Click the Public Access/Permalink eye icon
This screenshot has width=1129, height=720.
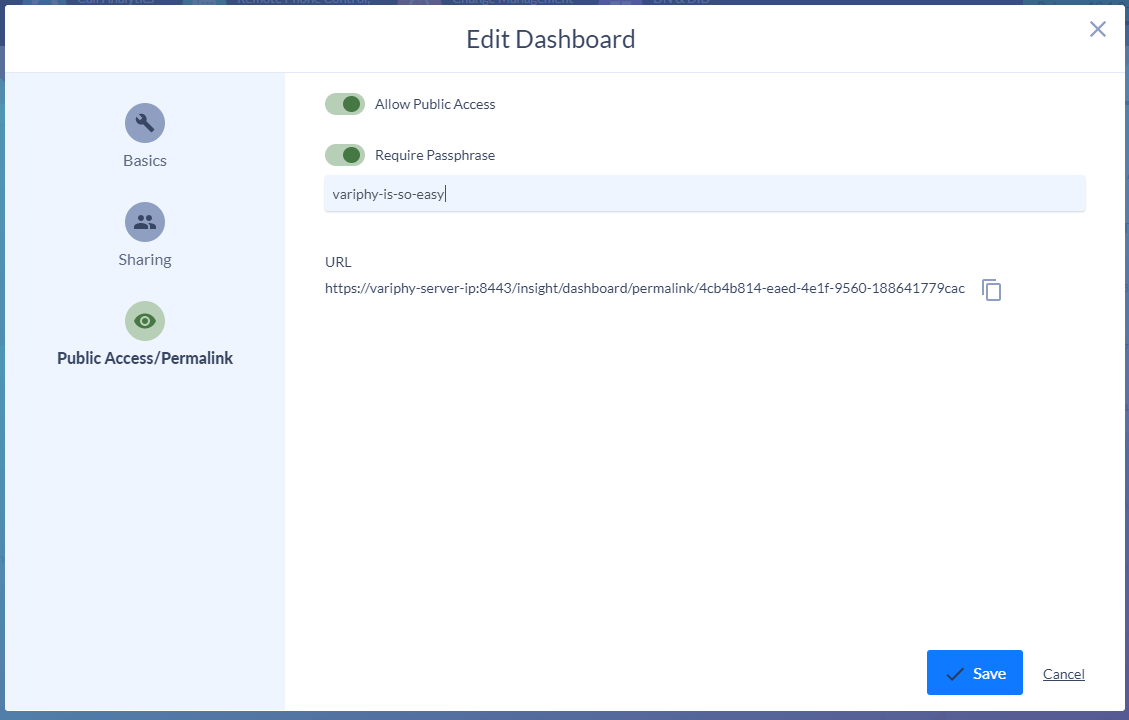144,320
